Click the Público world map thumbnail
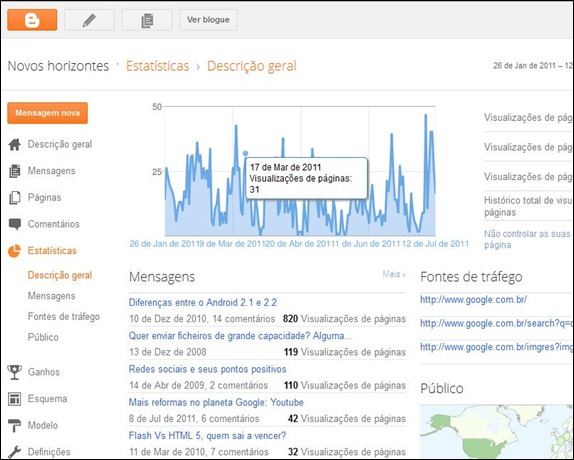Screen dimensions: 574x460 pos(497,431)
